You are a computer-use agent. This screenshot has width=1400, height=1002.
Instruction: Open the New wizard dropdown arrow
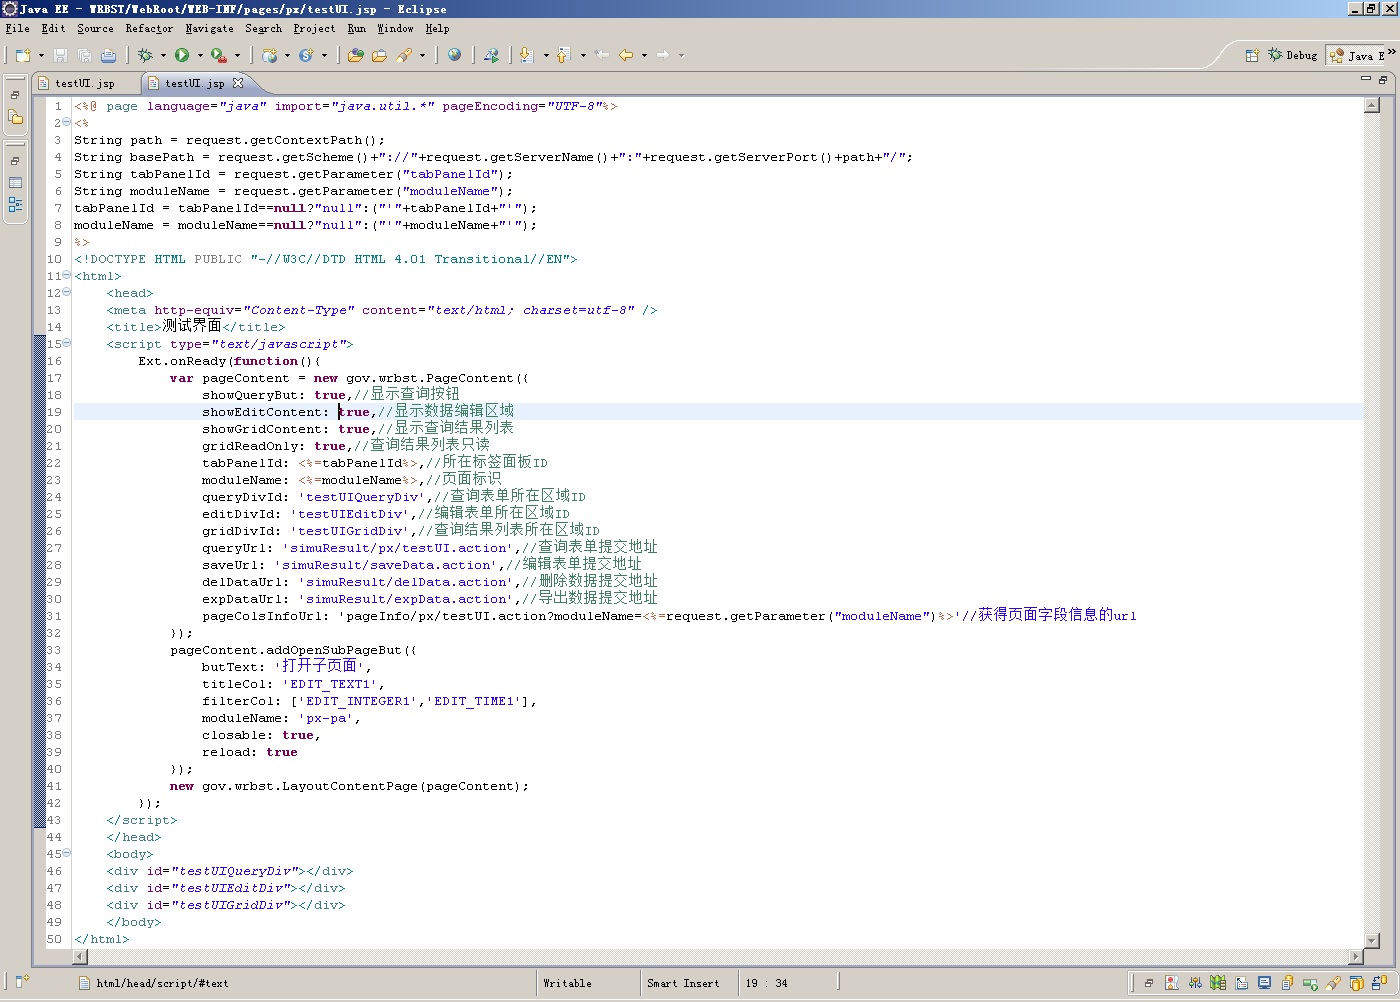(41, 56)
